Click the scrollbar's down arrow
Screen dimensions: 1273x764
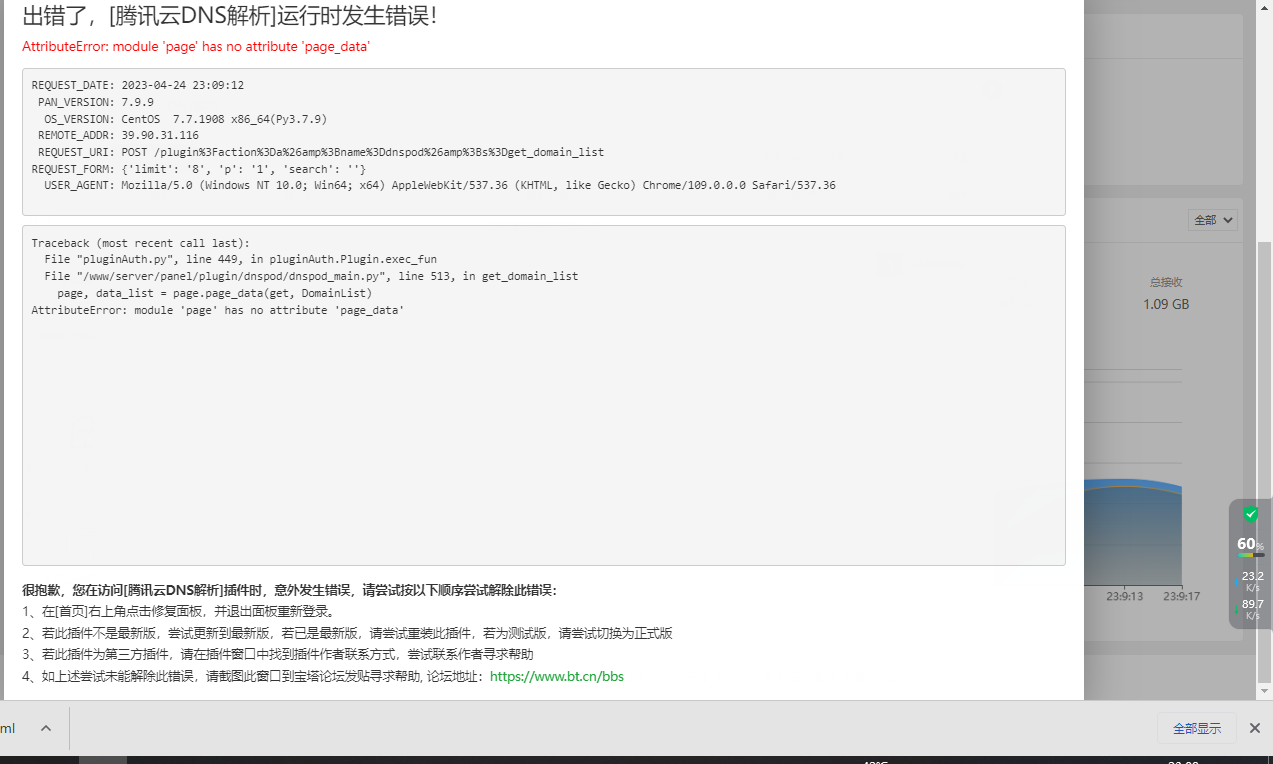(1265, 691)
